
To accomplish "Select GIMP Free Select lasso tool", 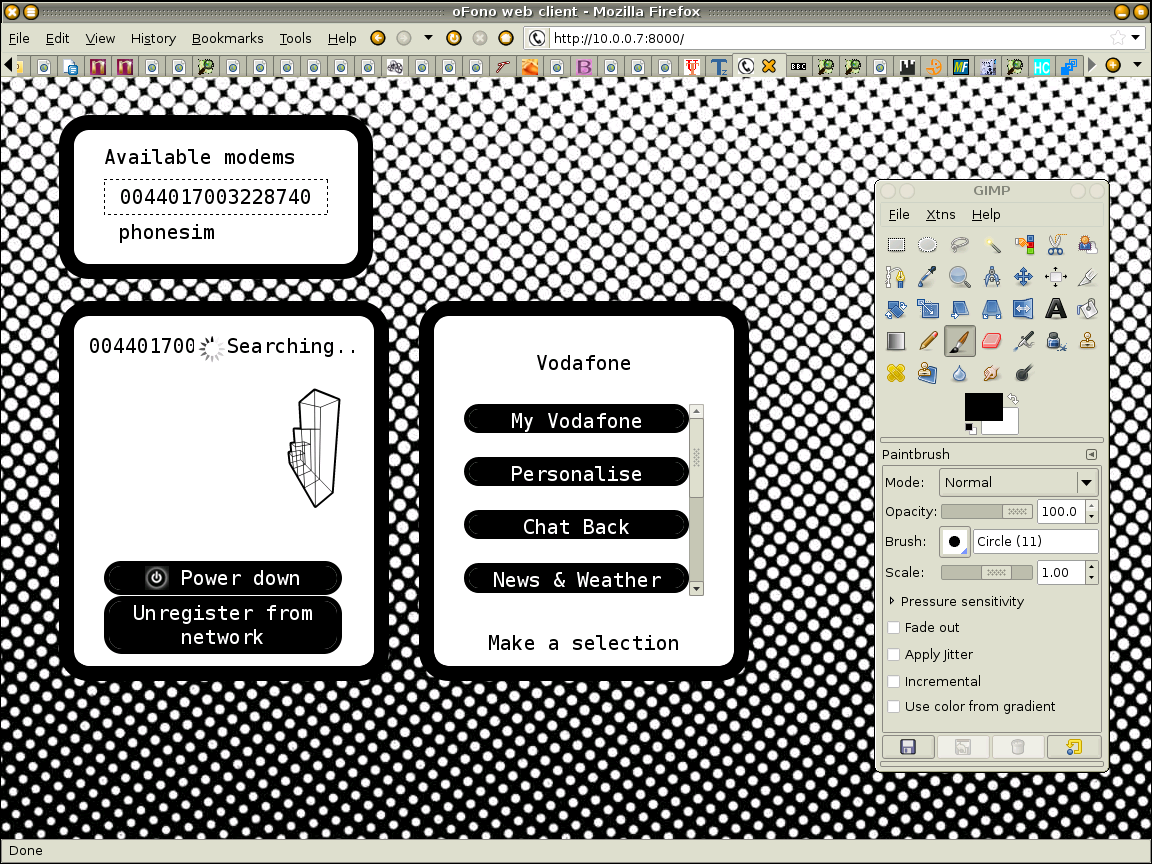I will pos(960,245).
